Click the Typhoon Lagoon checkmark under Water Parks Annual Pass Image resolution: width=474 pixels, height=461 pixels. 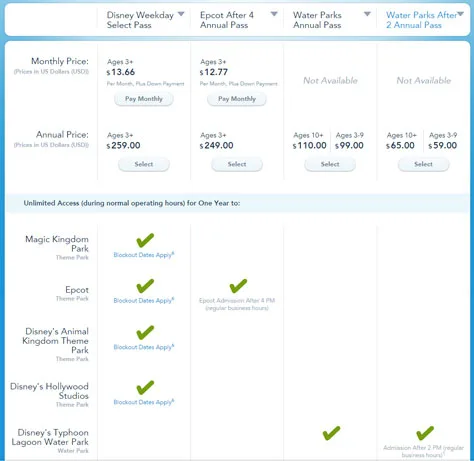331,433
